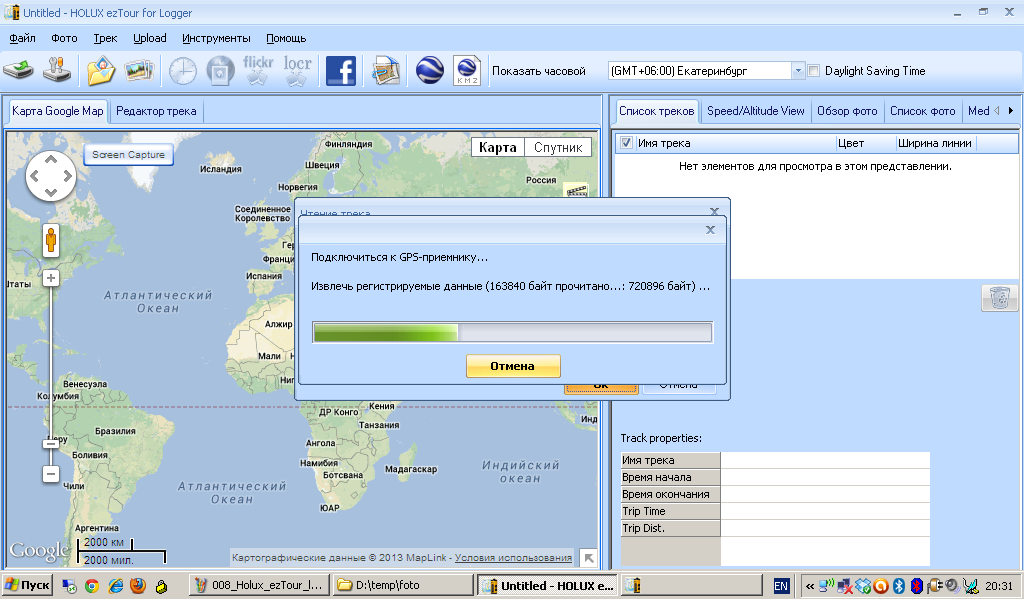
Task: Click the overview map collapse arrow
Action: point(588,558)
